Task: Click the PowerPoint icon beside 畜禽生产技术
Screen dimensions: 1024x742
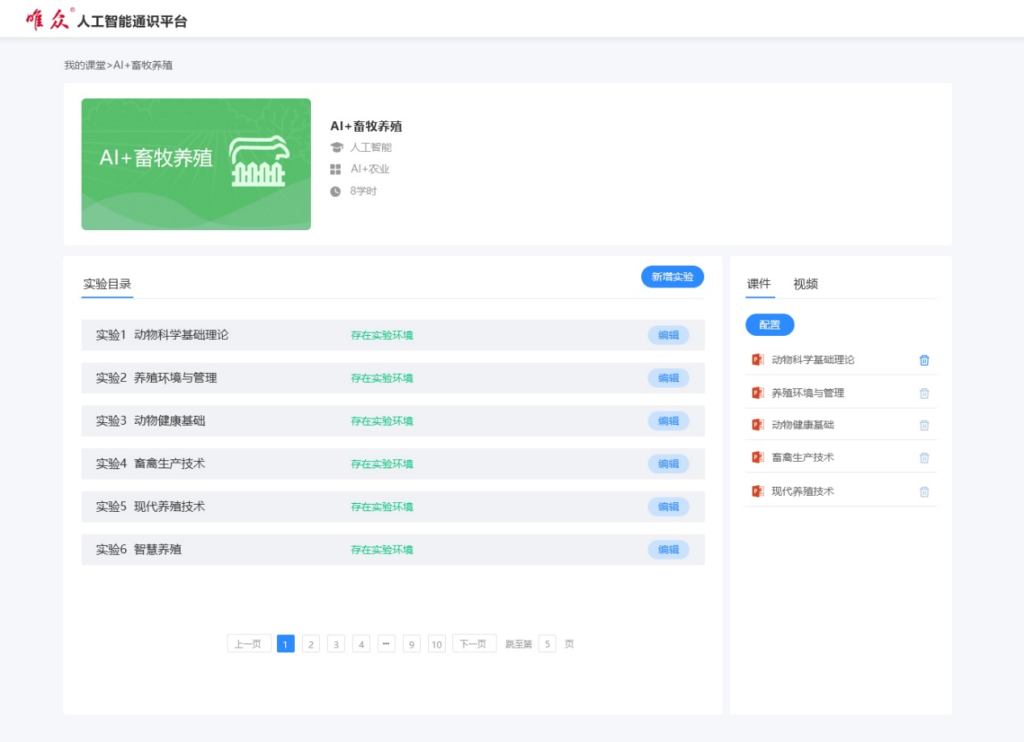Action: point(757,458)
